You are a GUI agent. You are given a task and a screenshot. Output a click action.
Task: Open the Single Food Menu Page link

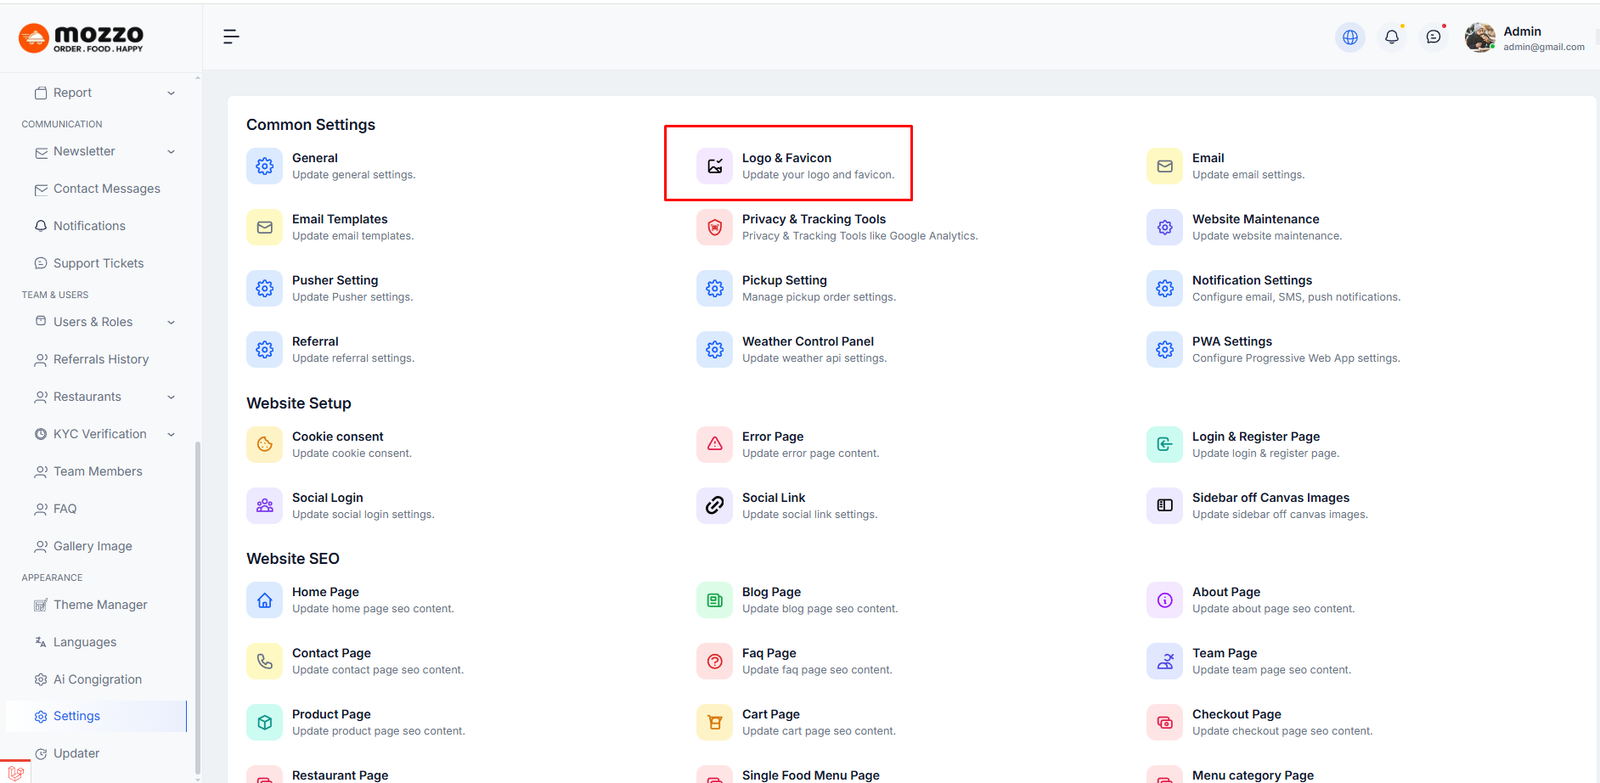point(811,775)
